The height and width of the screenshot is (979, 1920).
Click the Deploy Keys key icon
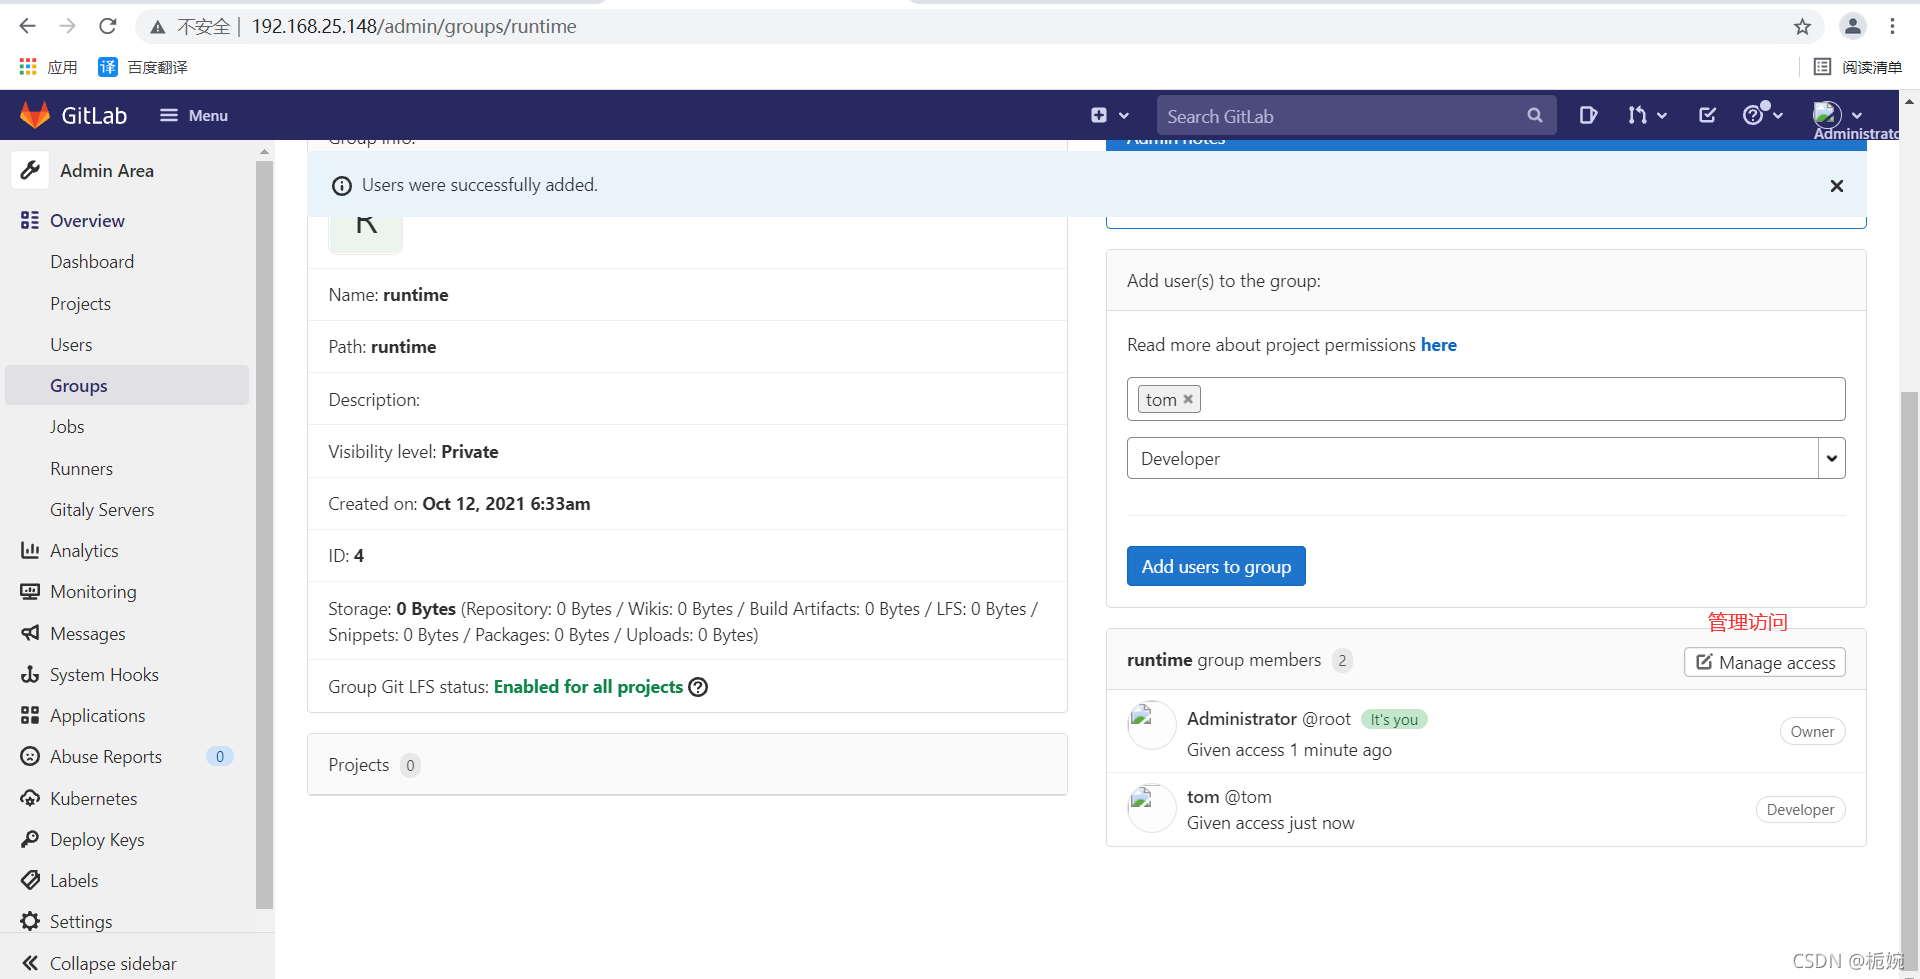[x=30, y=839]
